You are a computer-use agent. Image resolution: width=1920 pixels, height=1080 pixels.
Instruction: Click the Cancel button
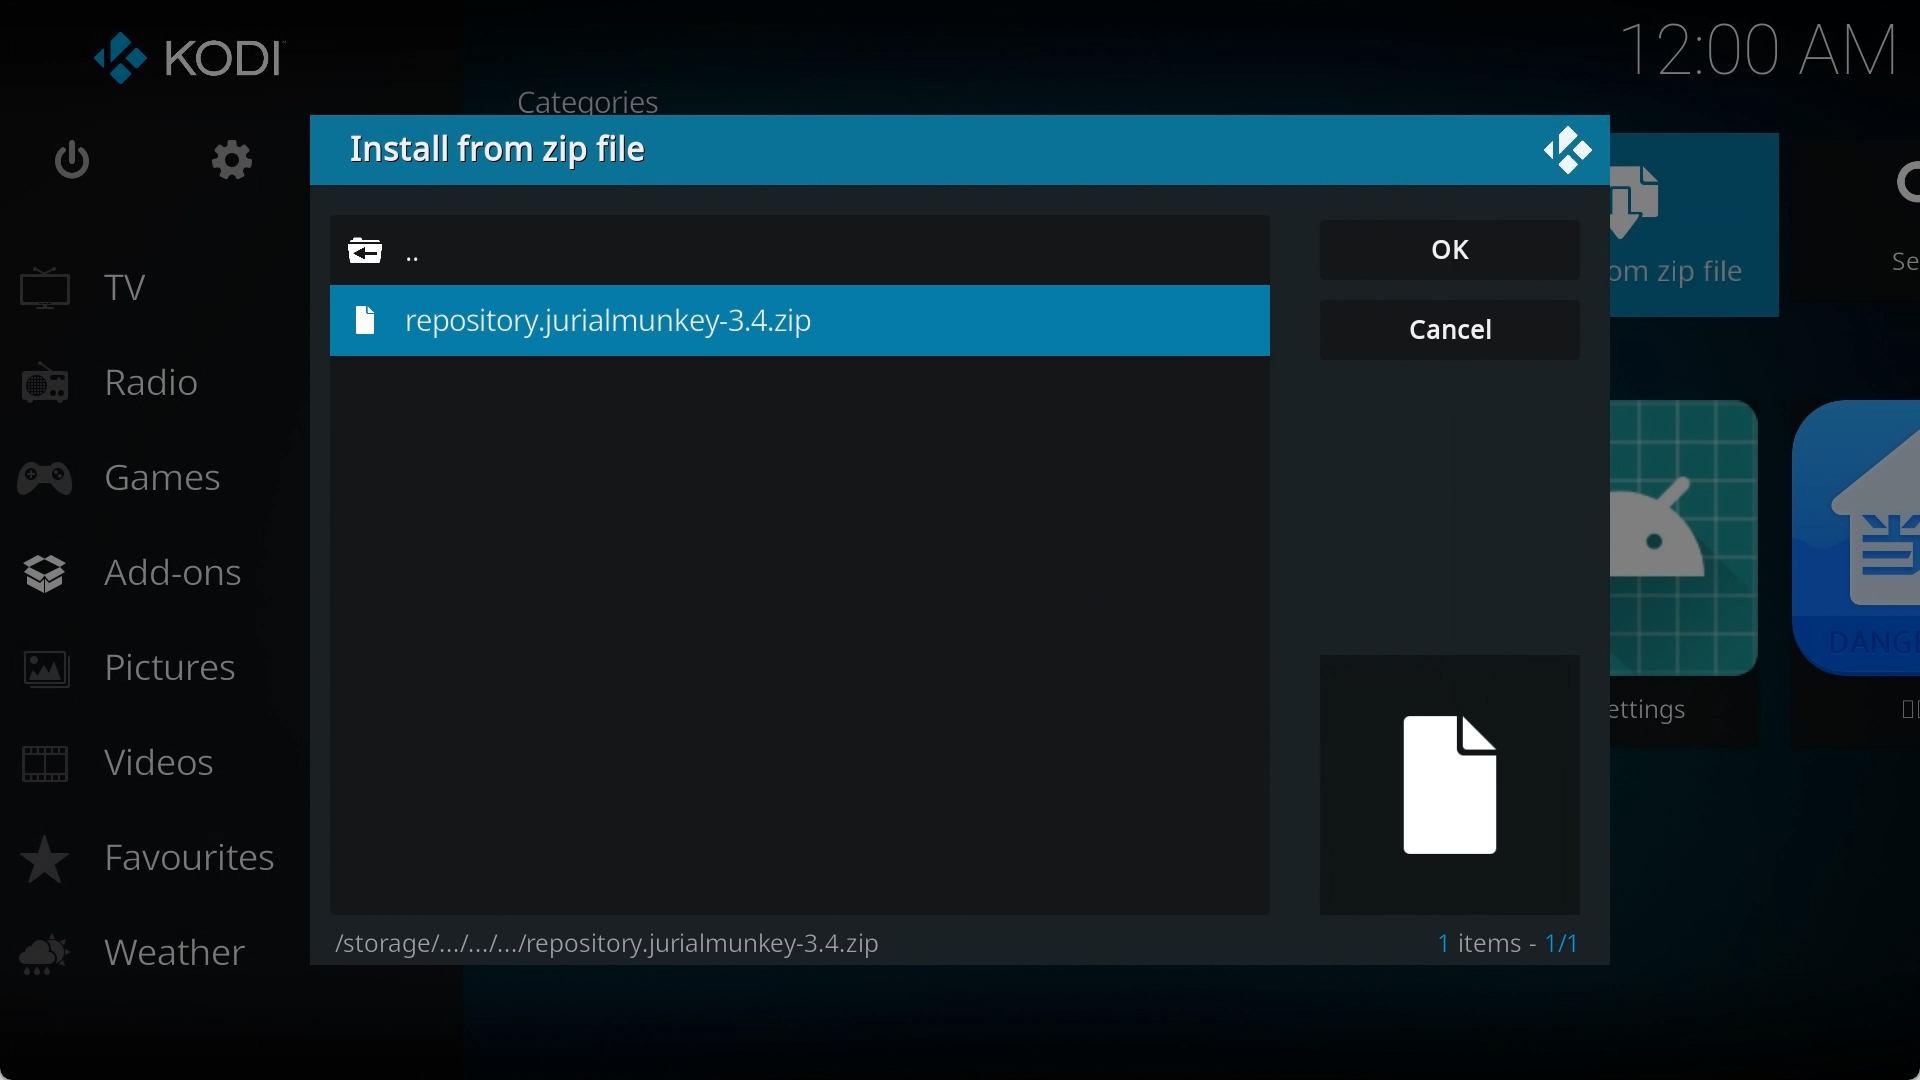click(x=1449, y=330)
